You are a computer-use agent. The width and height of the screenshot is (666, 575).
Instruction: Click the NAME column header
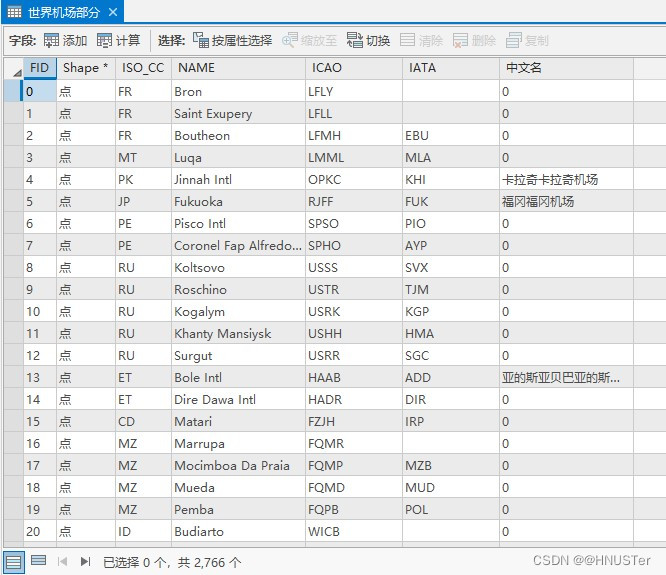tap(238, 68)
